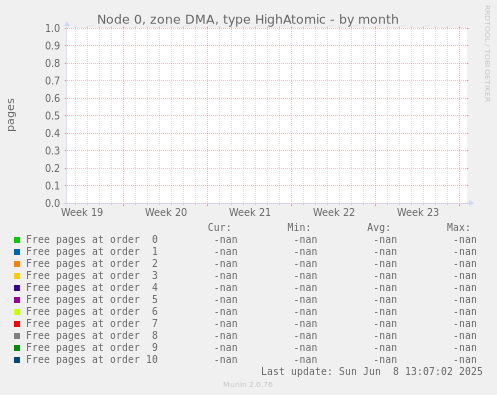Image resolution: width=497 pixels, height=395 pixels.
Task: Click the red order 7 legend swatch
Action: [x=17, y=324]
